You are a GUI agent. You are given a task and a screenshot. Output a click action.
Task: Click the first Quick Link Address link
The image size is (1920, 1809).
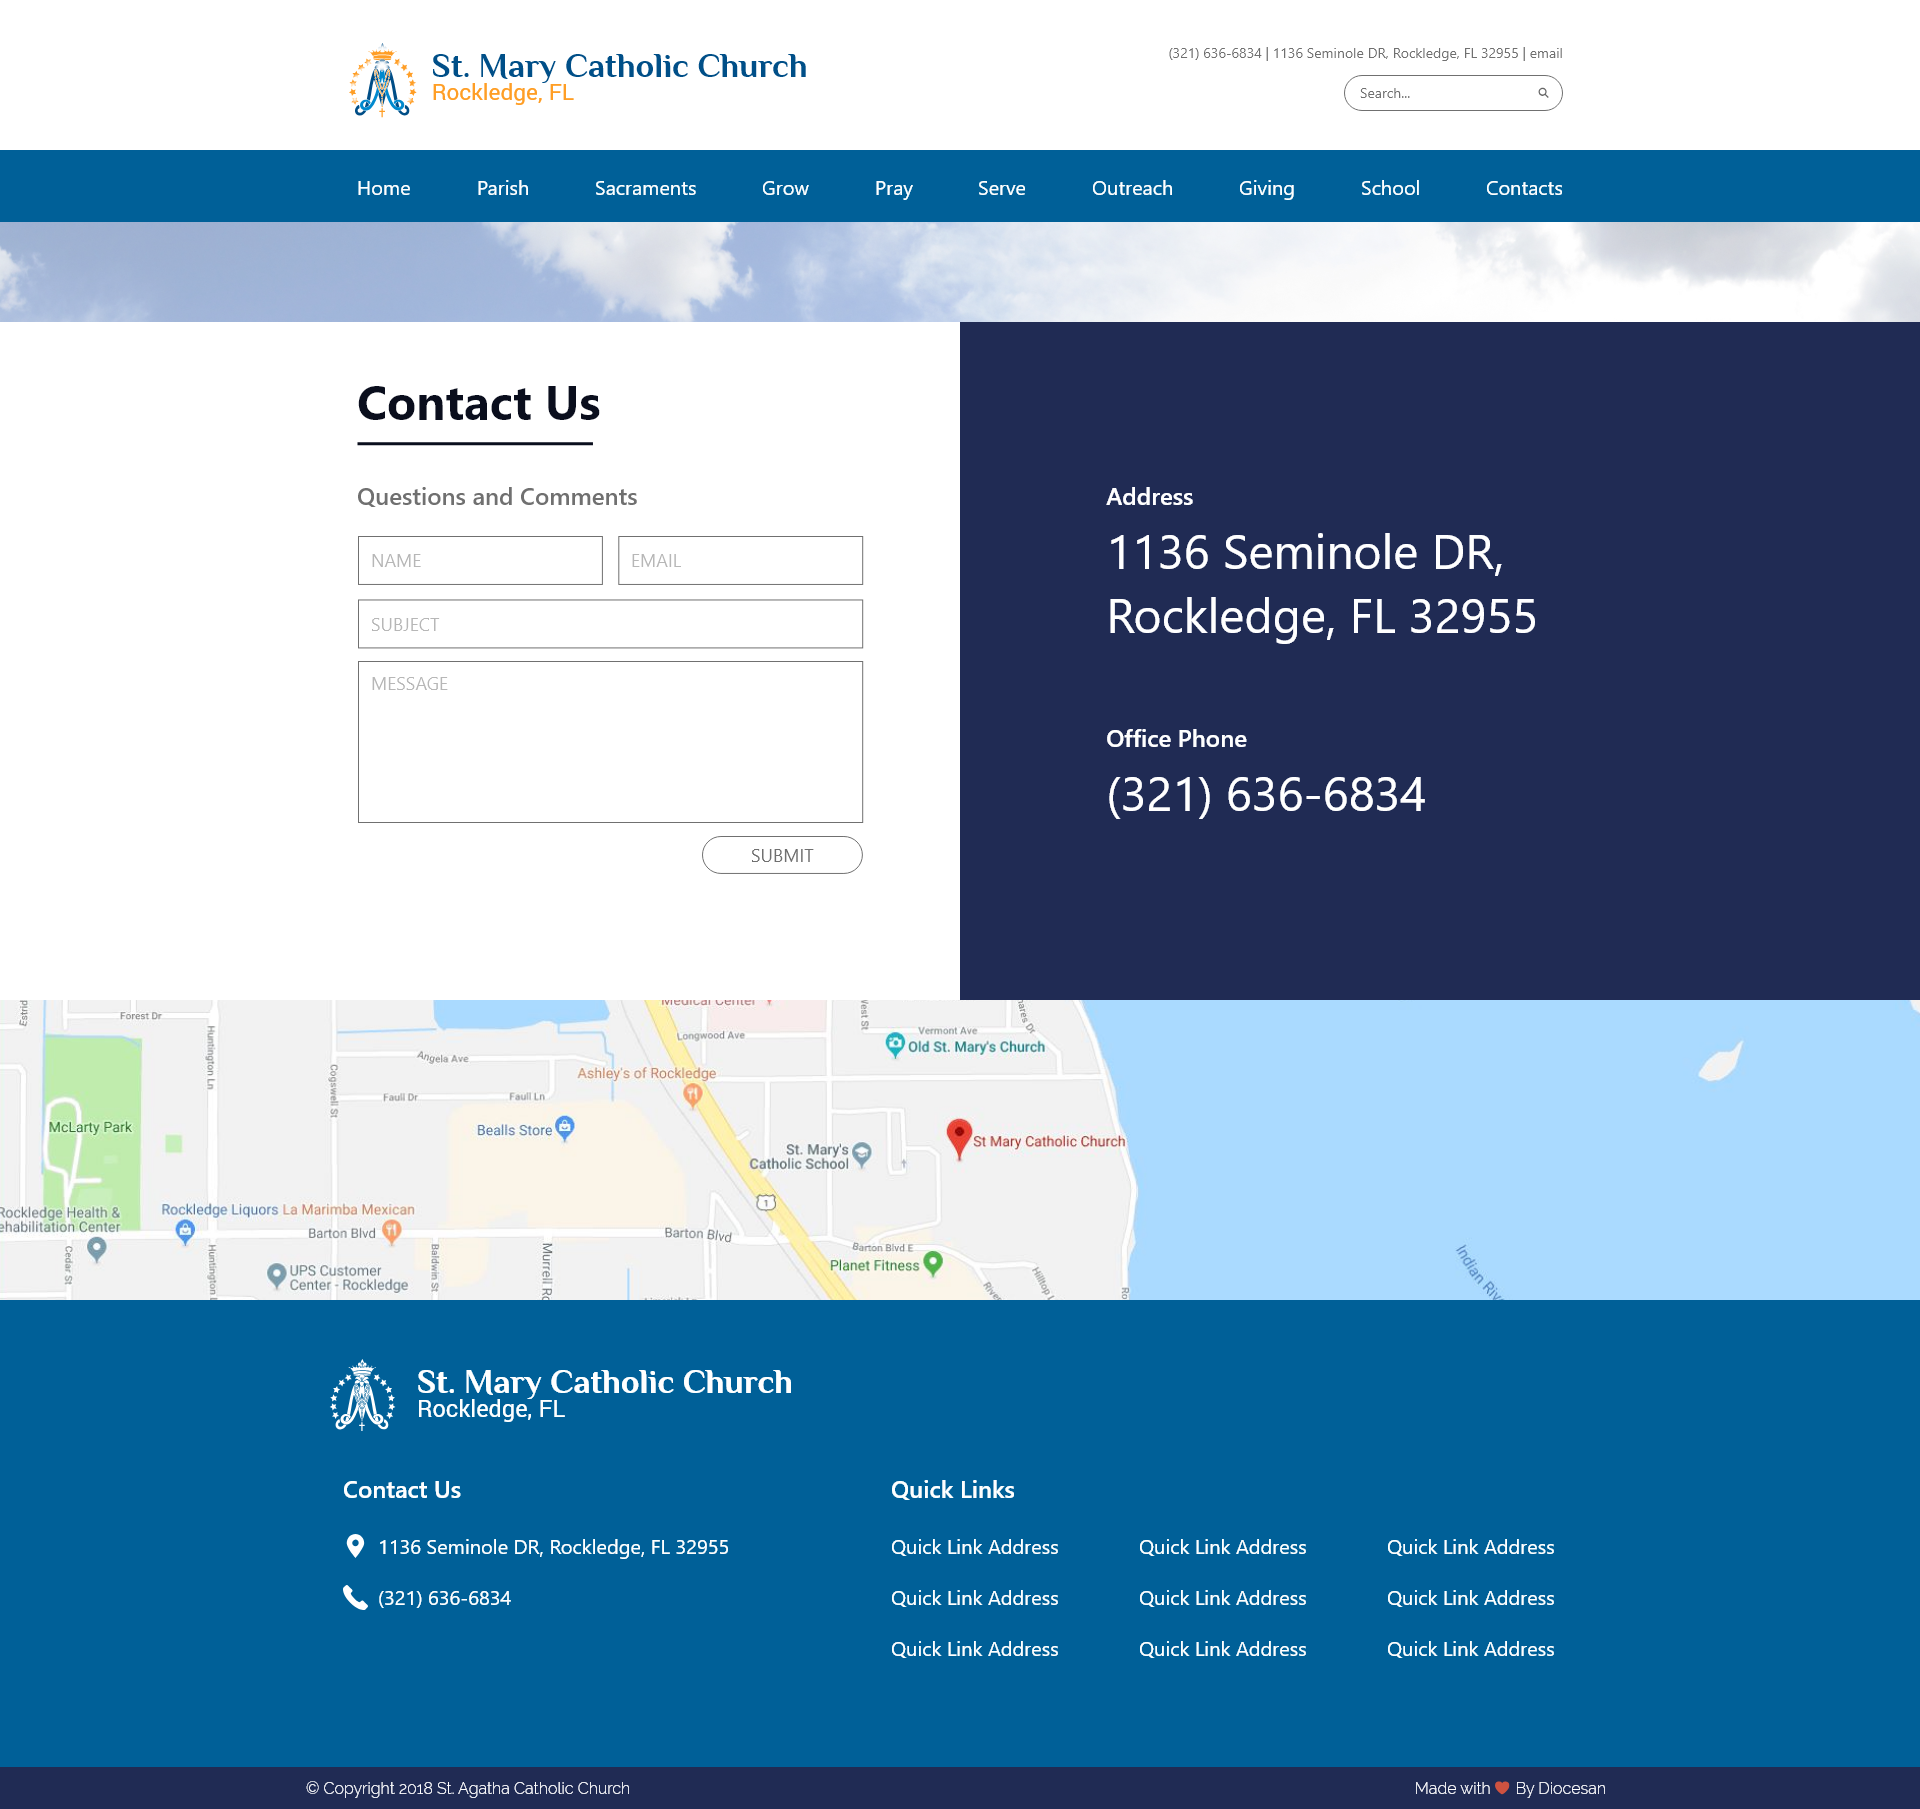tap(974, 1547)
